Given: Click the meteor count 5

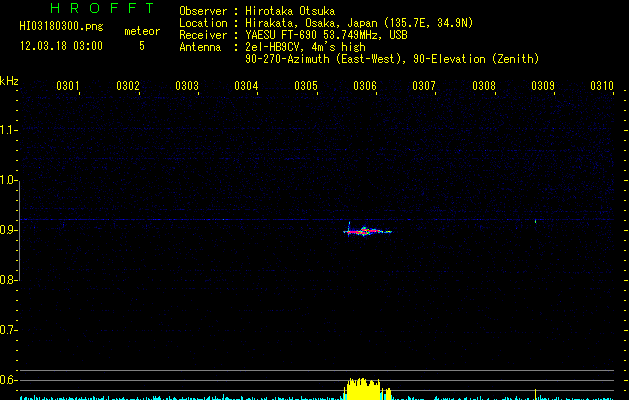Looking at the screenshot, I should [x=142, y=46].
